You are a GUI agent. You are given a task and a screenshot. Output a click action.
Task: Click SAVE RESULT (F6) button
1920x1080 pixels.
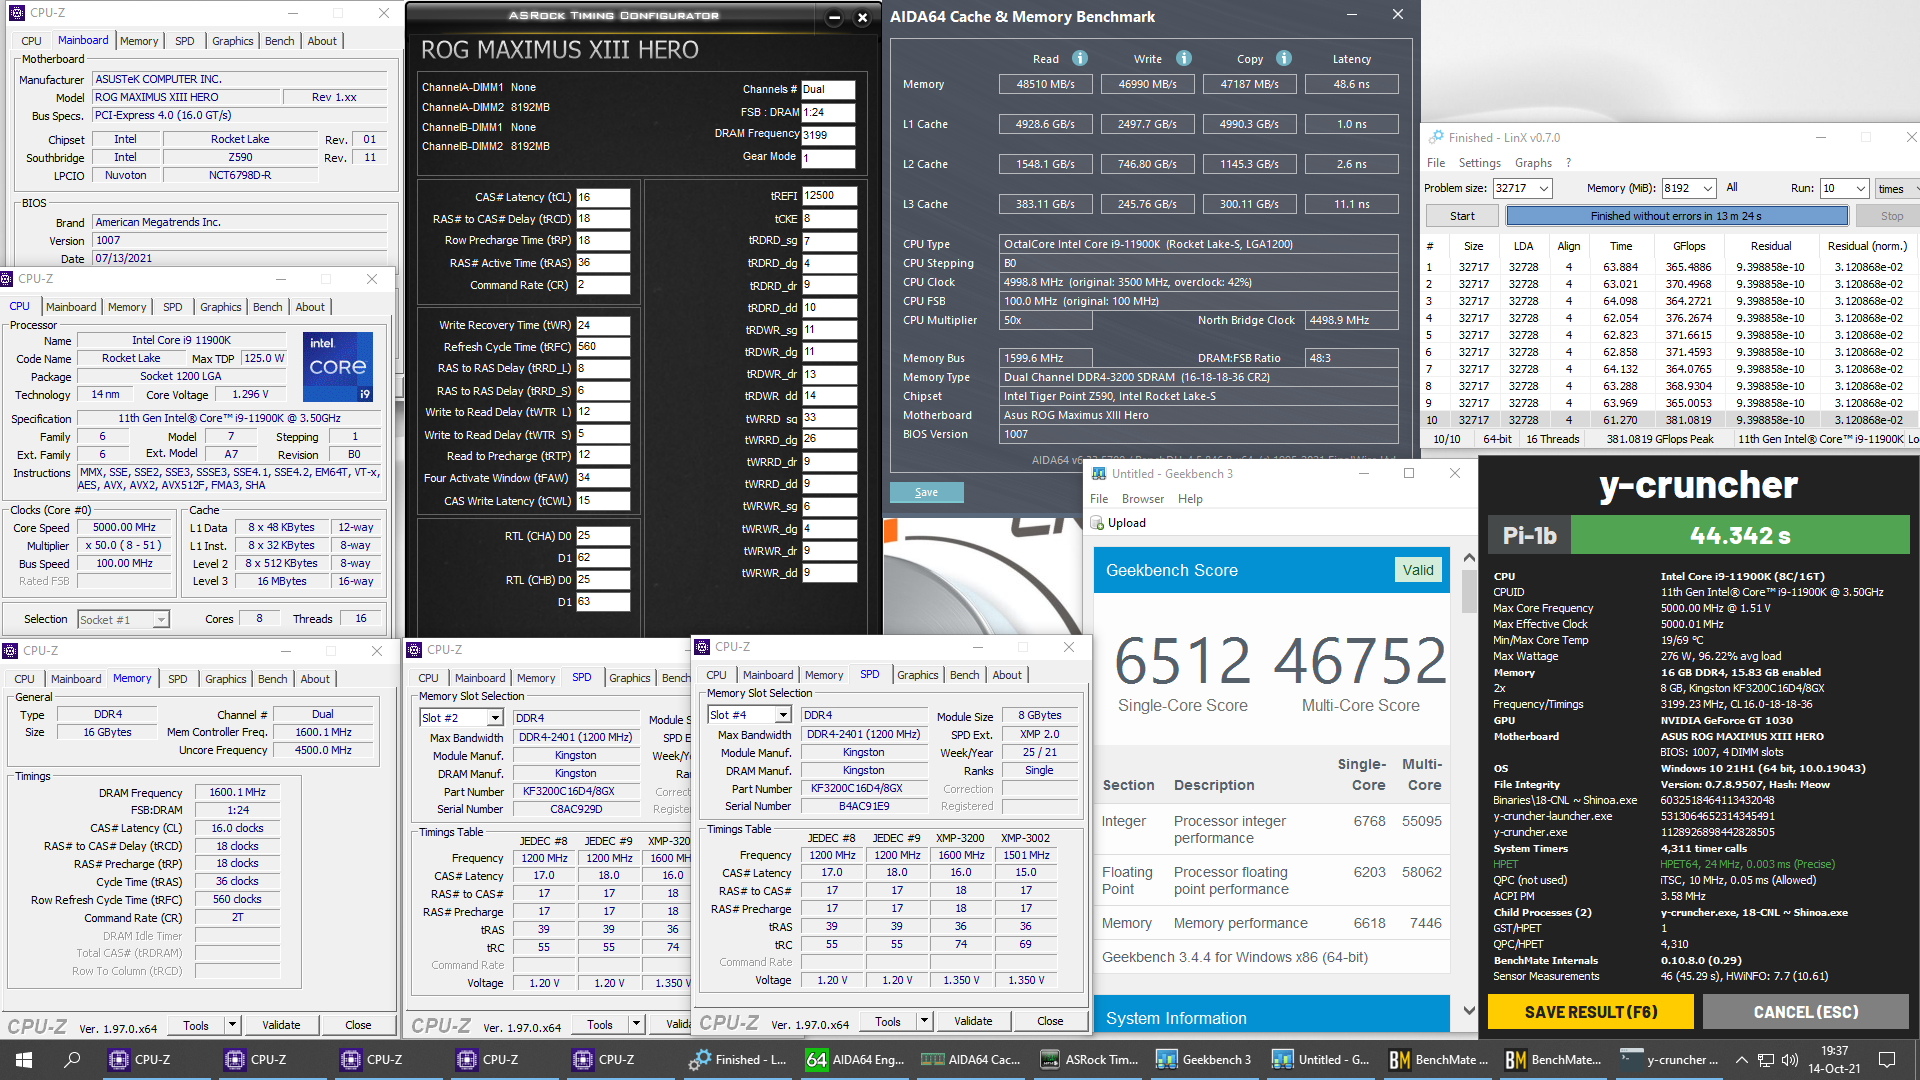pos(1590,1012)
